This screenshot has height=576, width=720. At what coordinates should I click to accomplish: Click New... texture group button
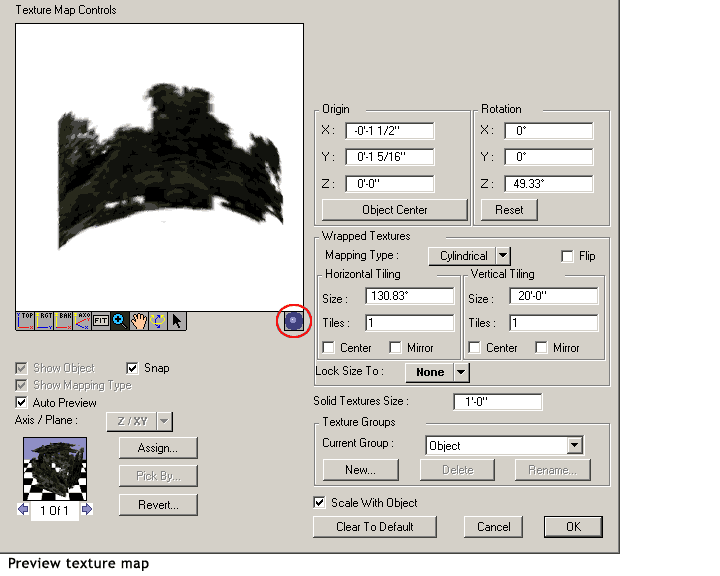[x=360, y=470]
